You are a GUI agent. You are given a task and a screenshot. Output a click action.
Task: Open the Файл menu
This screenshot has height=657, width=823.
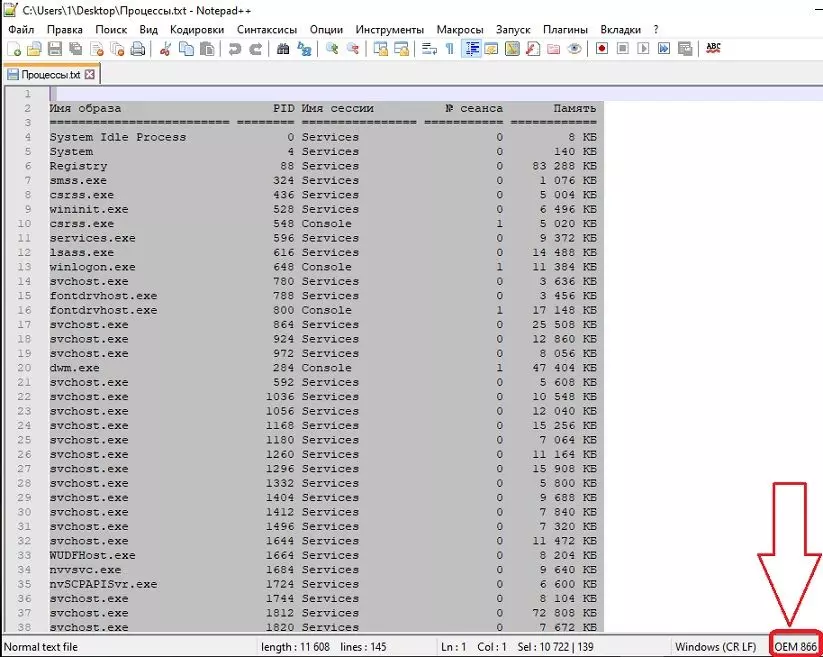click(x=21, y=30)
